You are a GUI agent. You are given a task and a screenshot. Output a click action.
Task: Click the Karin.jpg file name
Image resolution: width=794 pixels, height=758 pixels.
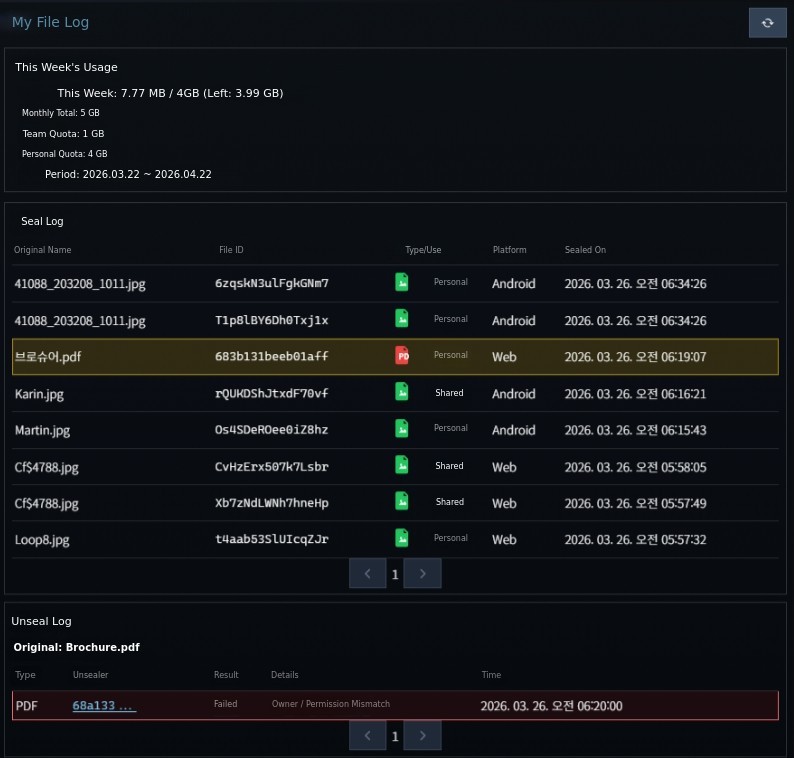tap(39, 394)
